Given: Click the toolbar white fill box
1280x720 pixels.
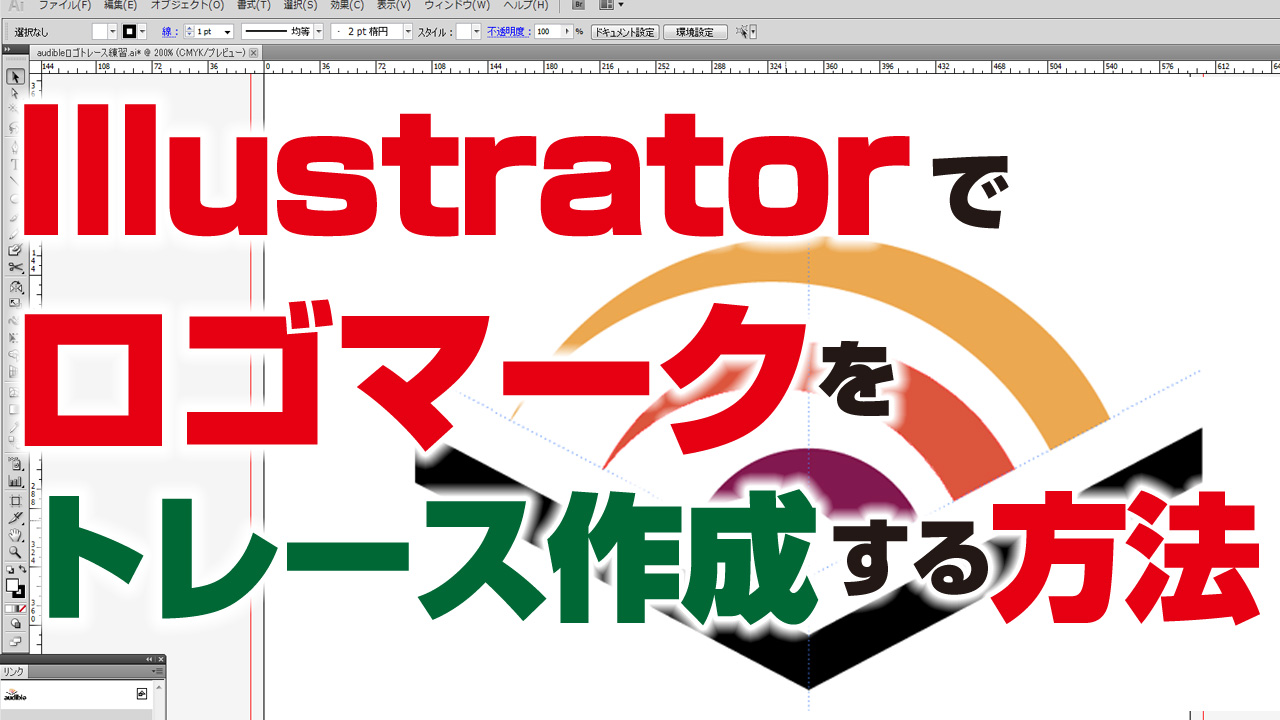Looking at the screenshot, I should coord(12,586).
